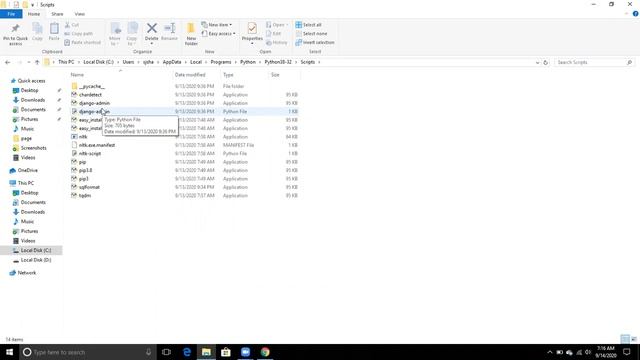
Task: Click AppData in the breadcrumb path
Action: 172,62
